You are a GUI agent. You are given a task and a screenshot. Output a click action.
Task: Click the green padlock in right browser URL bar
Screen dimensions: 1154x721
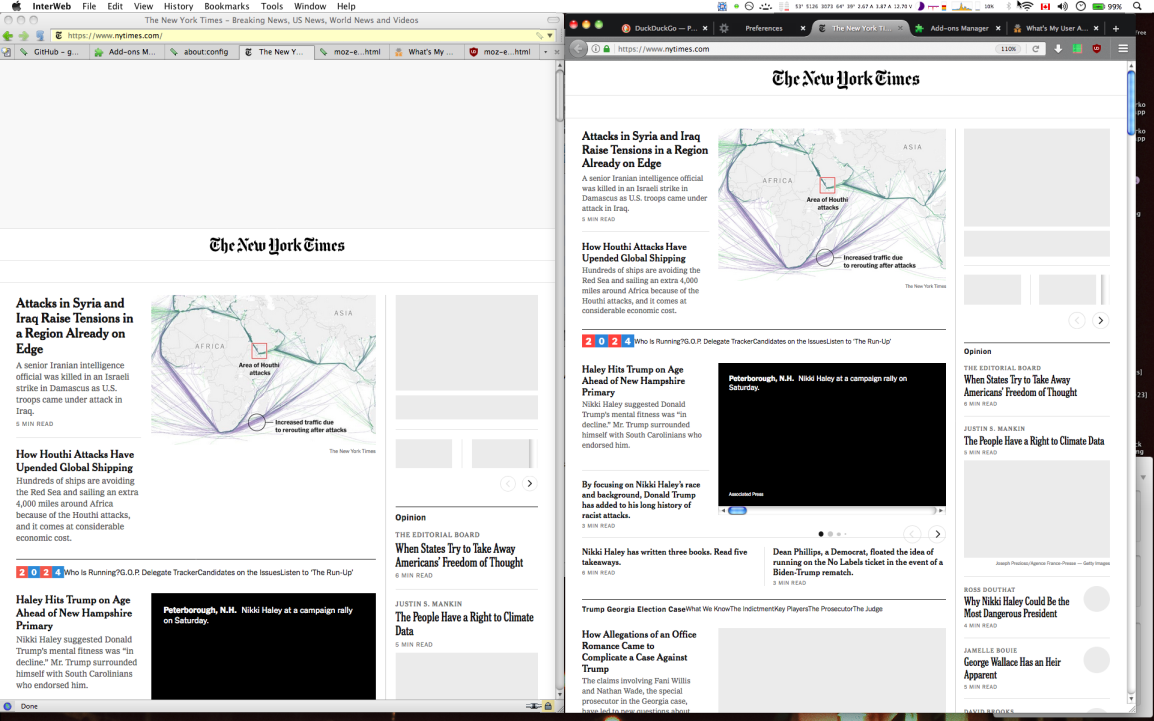tap(606, 49)
